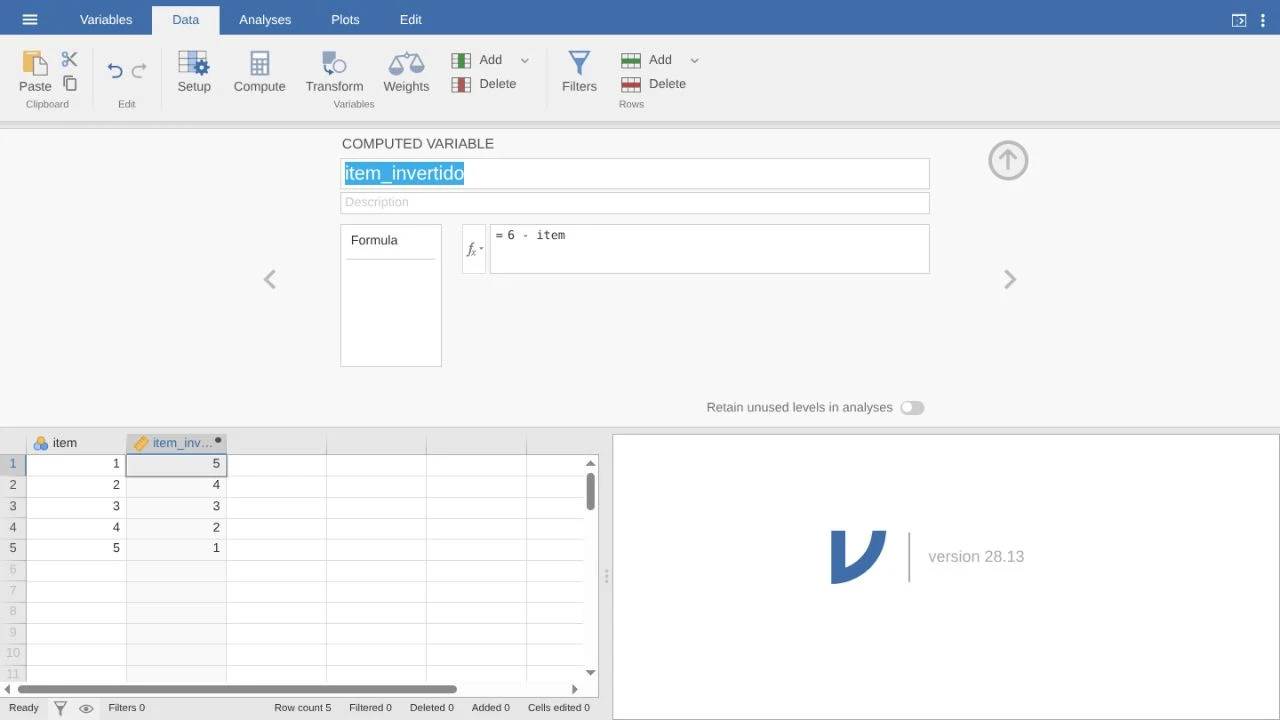The image size is (1280, 720).
Task: Open the Transform variable tool
Action: coord(334,71)
